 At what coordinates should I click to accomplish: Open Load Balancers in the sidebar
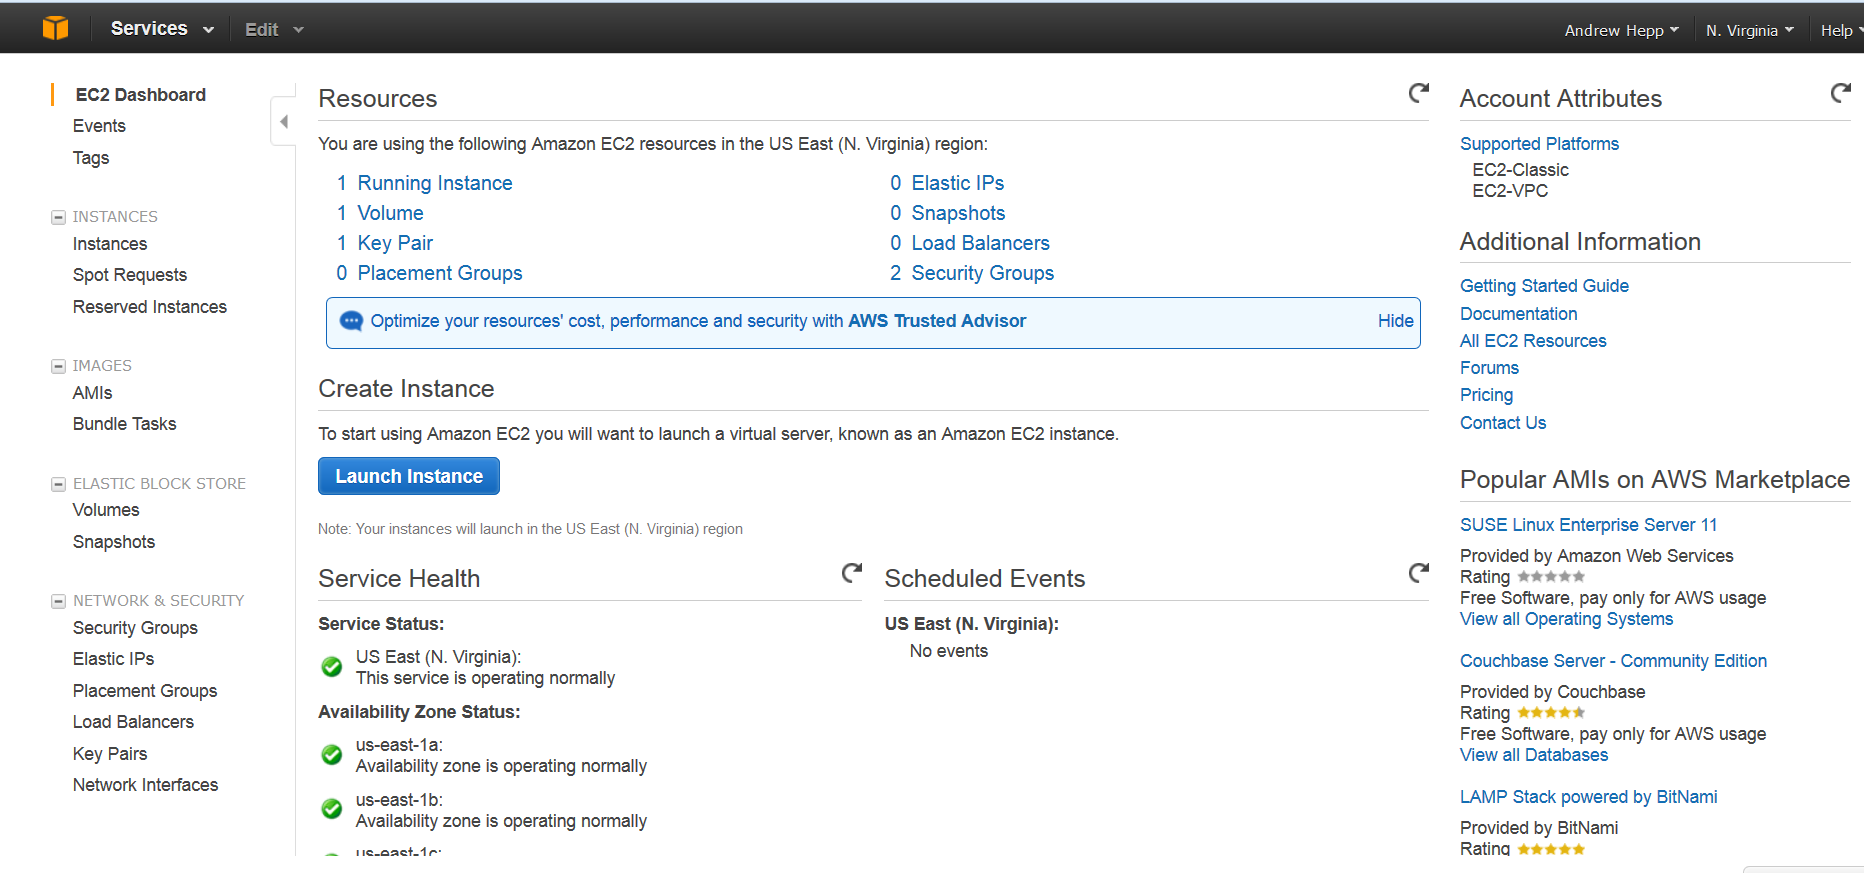click(133, 722)
